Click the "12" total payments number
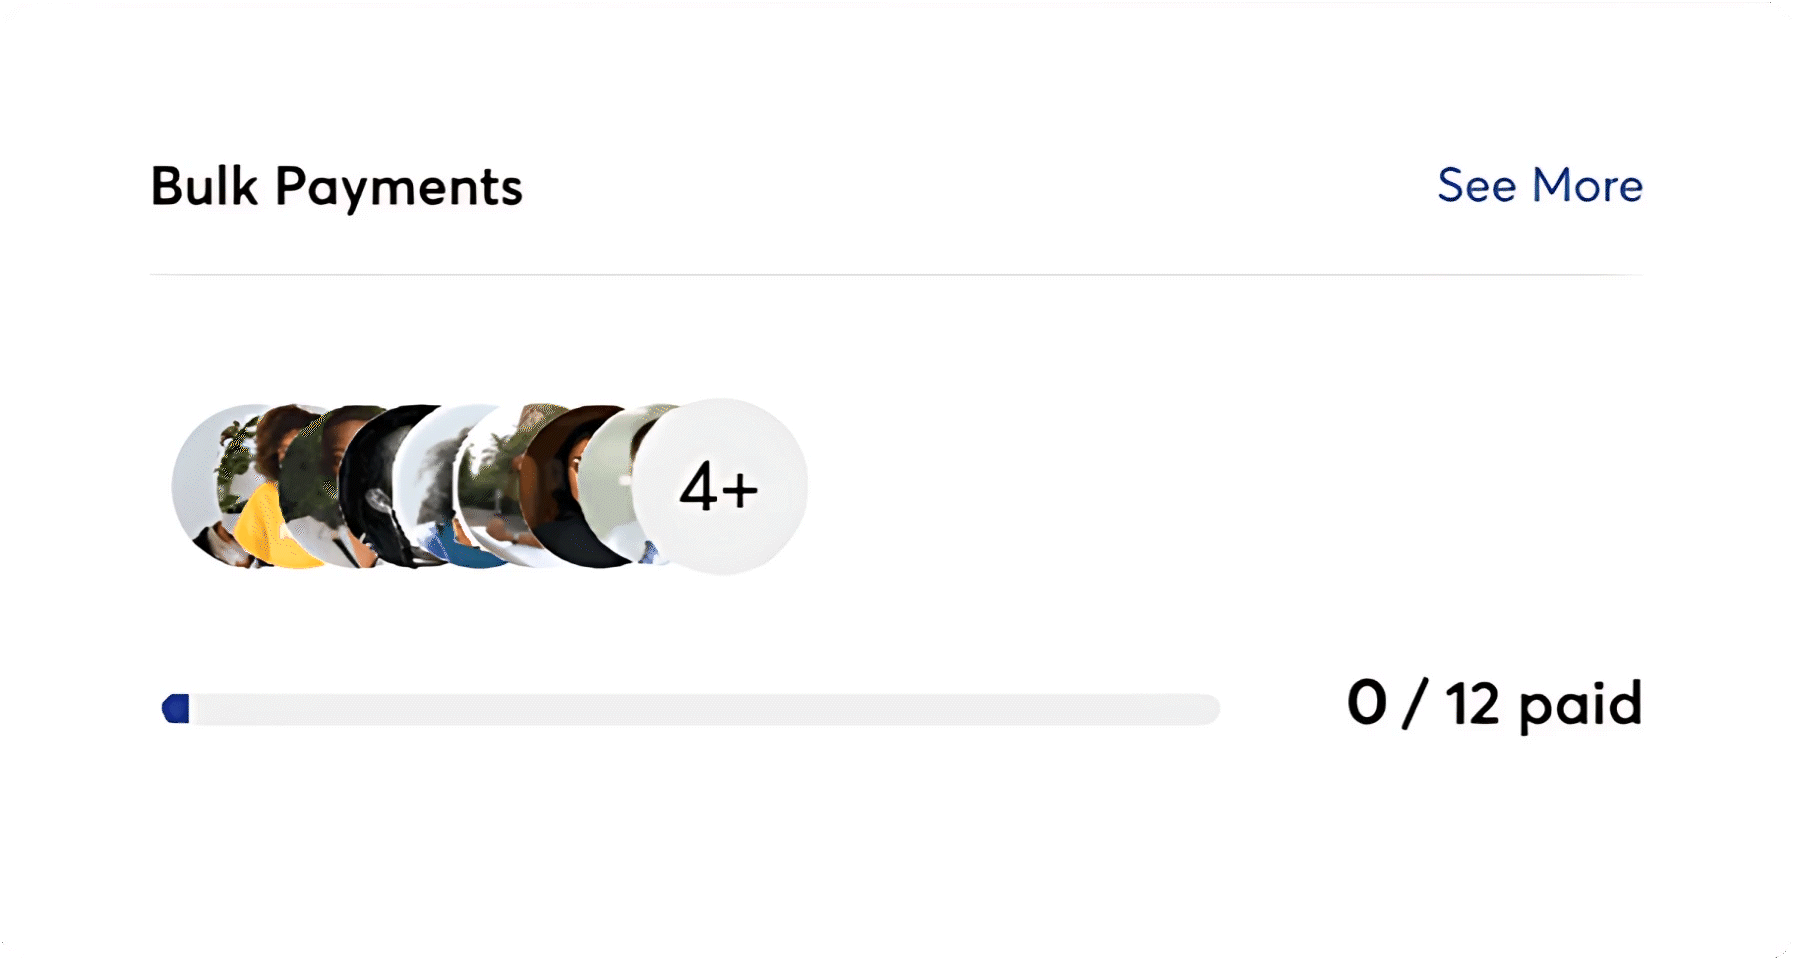The height and width of the screenshot is (960, 1794). coord(1472,703)
